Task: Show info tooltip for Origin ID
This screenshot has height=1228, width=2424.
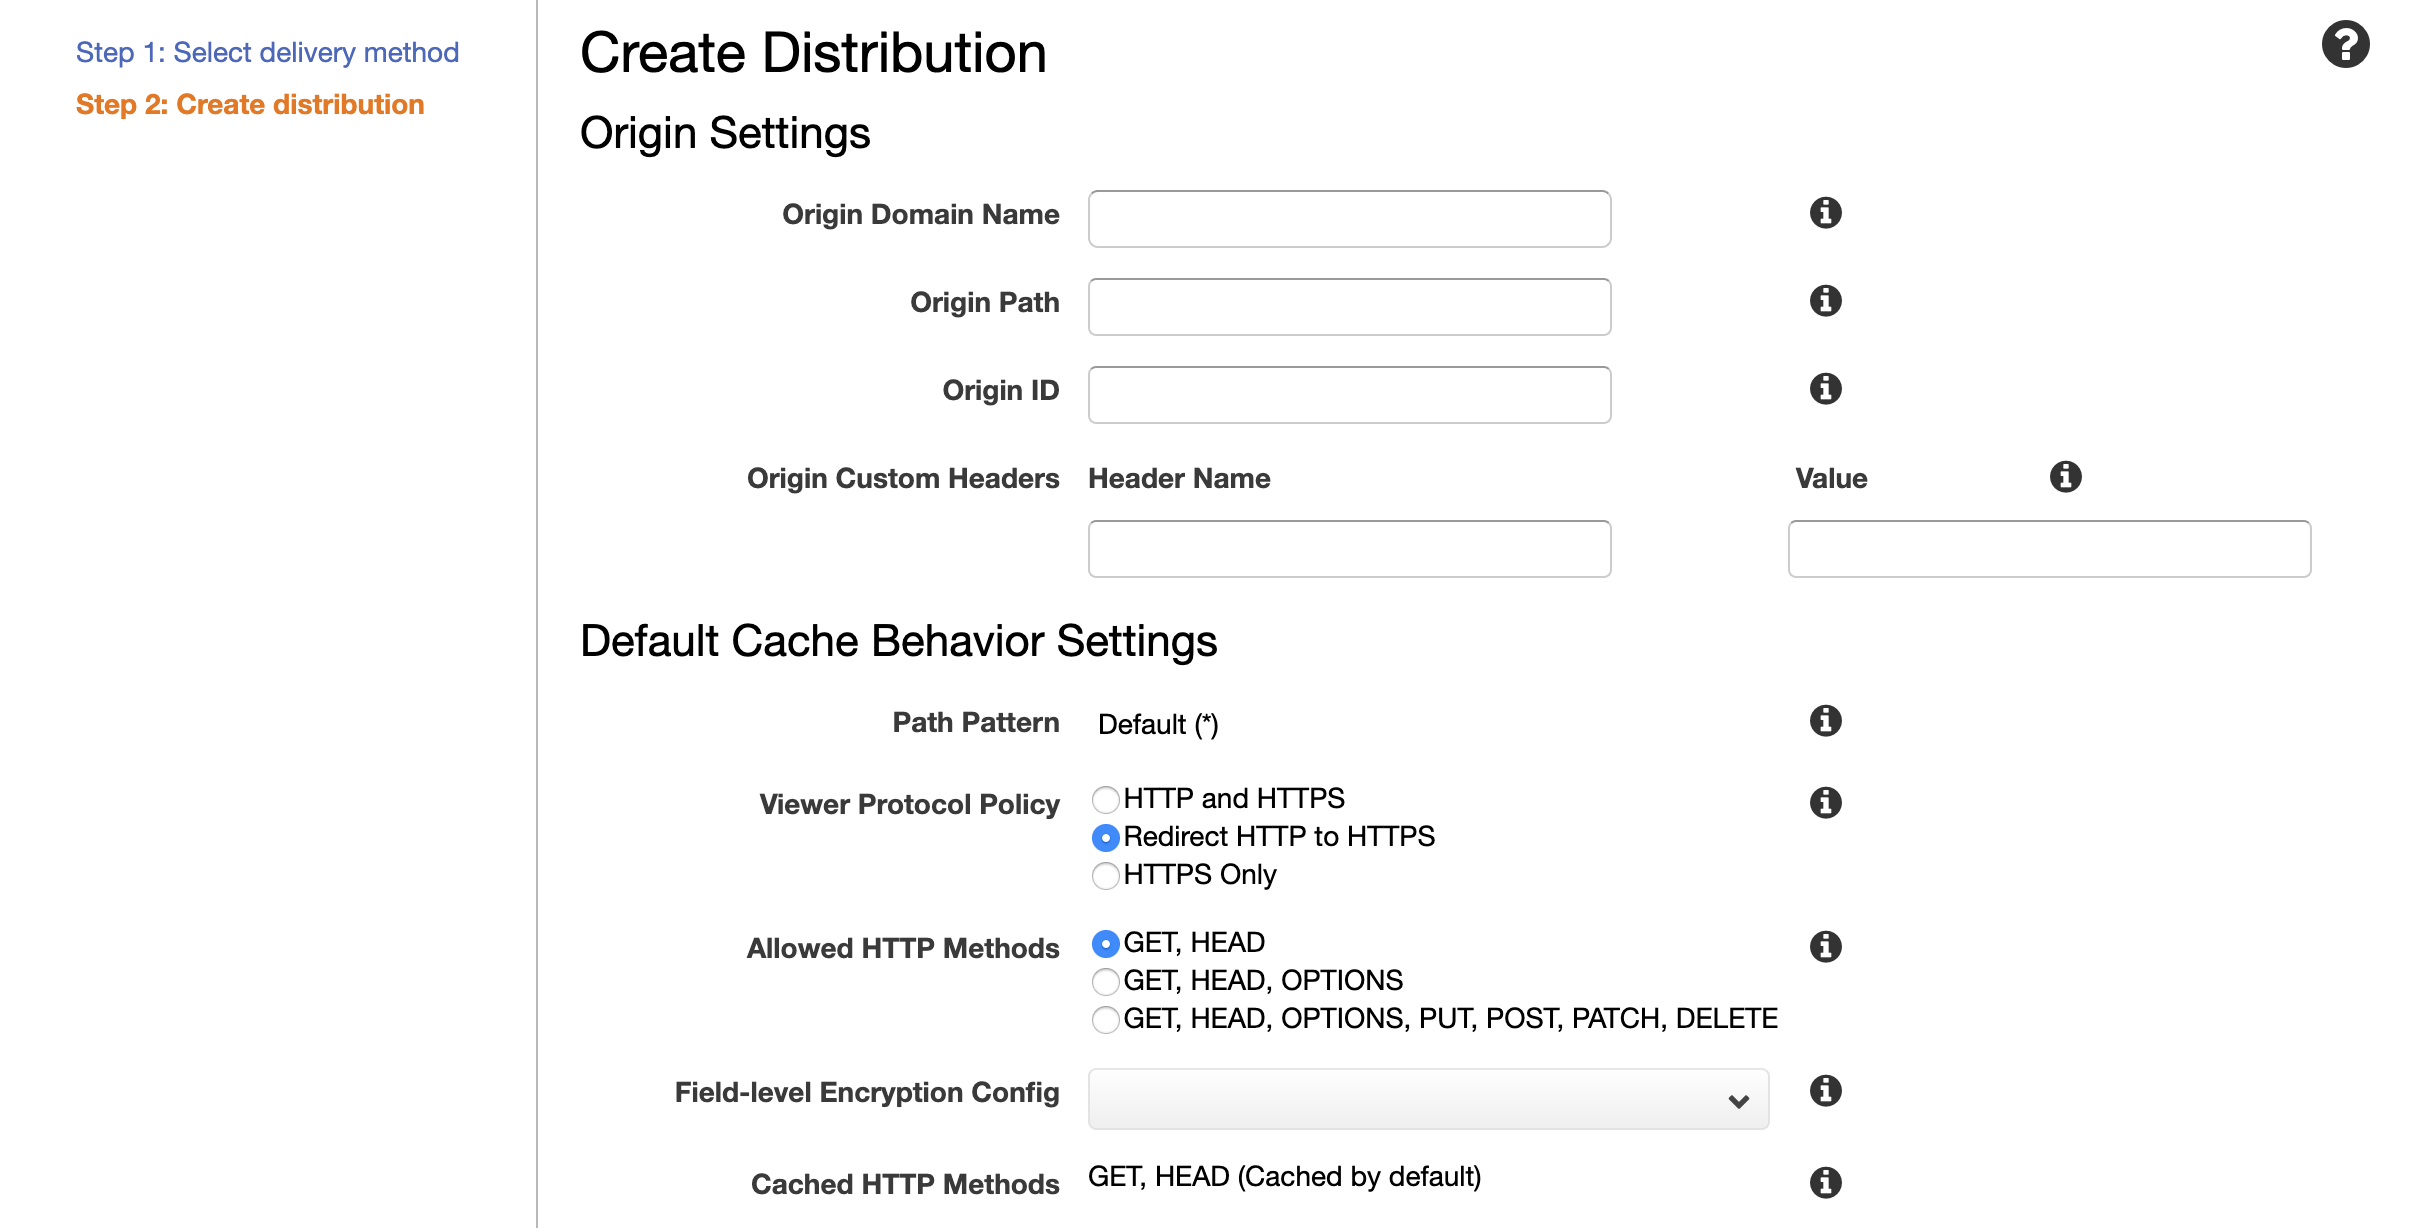Action: tap(1825, 389)
